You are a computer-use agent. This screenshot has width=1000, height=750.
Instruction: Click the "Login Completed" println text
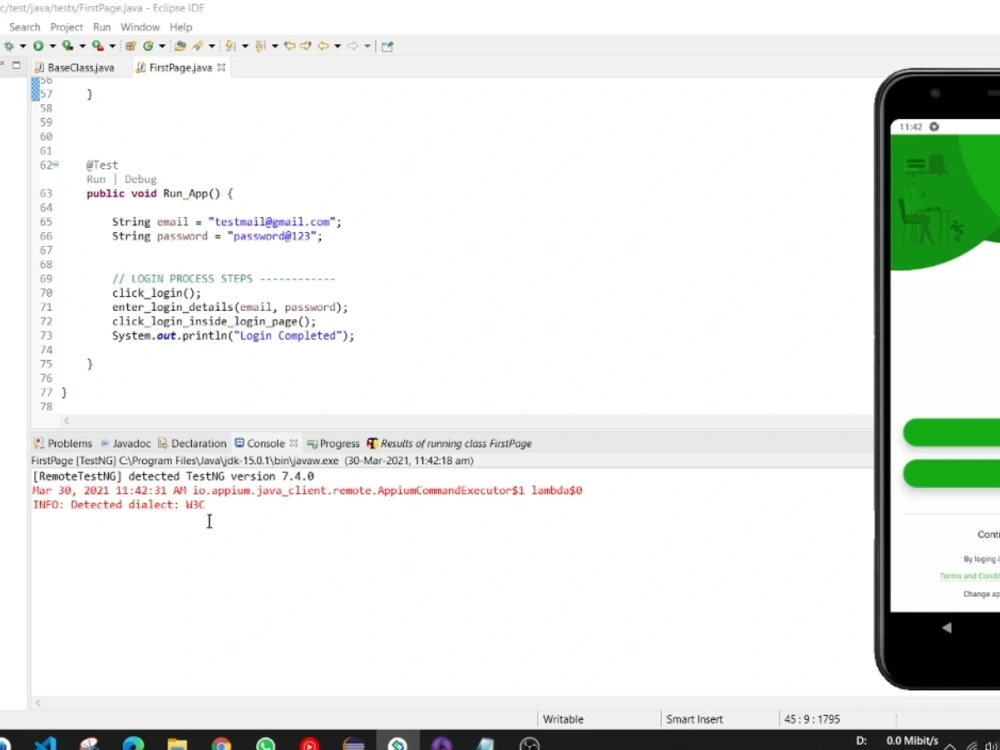(x=288, y=335)
